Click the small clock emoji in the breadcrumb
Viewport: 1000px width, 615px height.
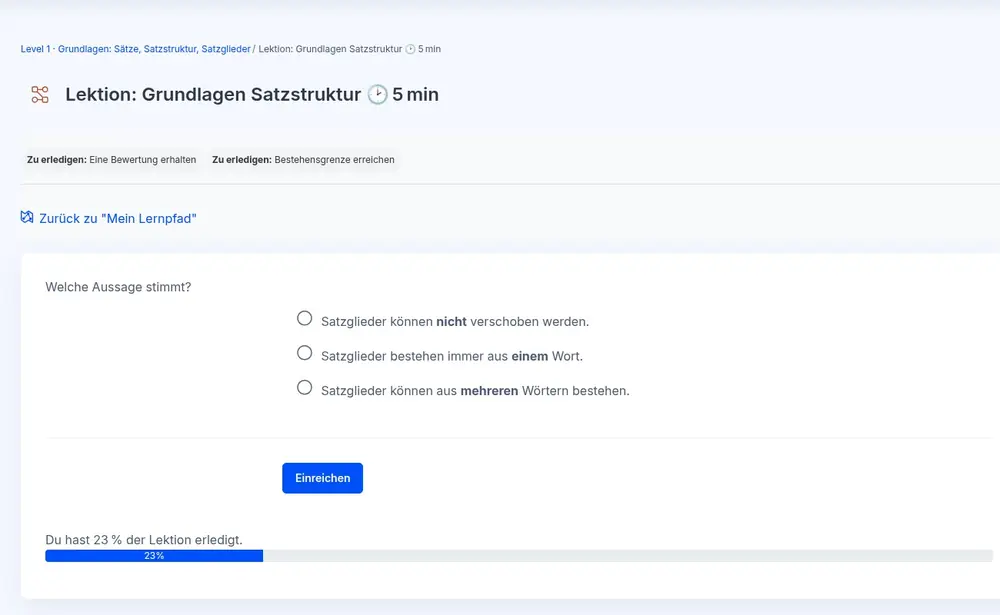(410, 49)
